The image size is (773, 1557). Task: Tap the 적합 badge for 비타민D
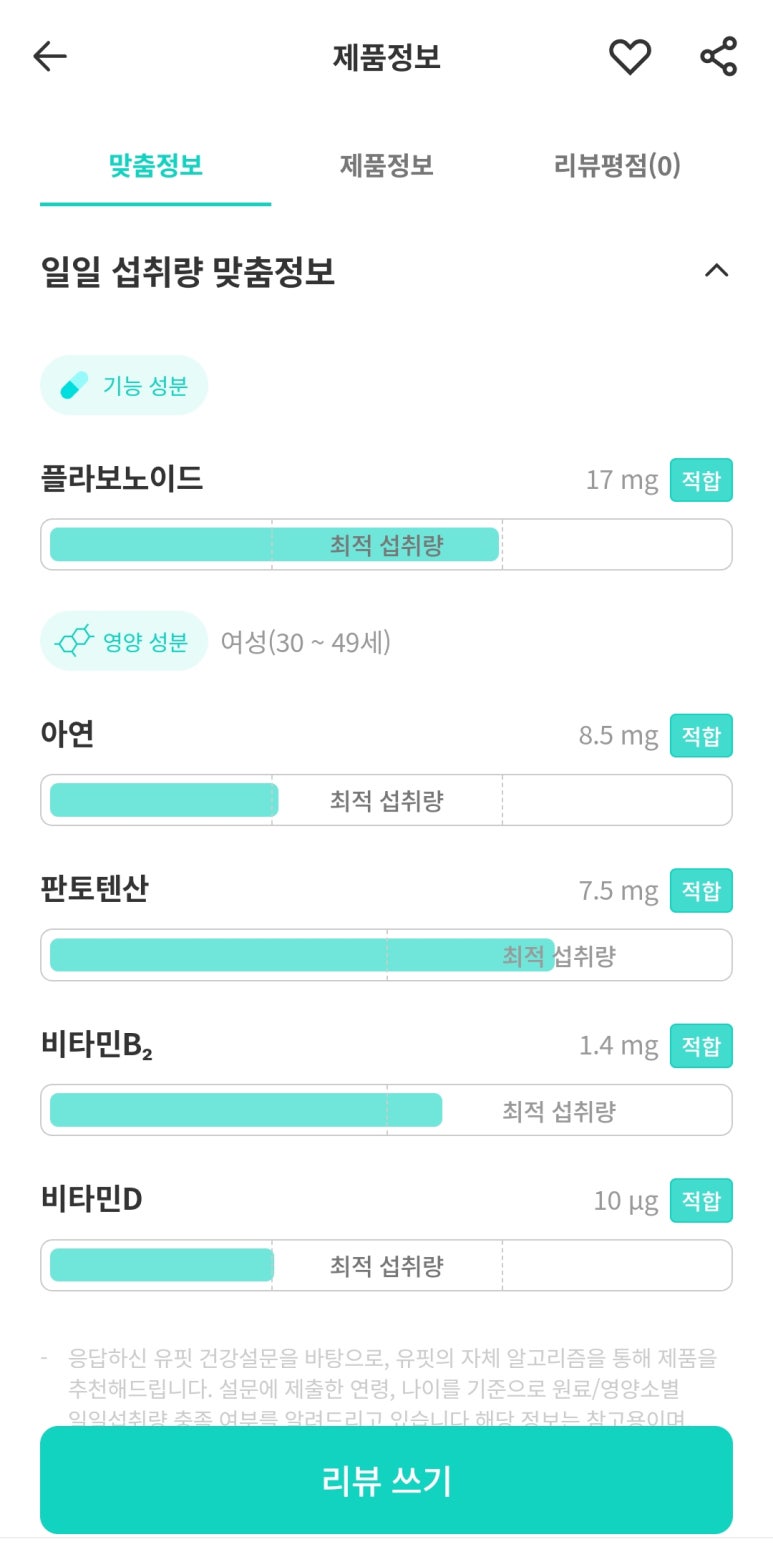click(700, 1201)
